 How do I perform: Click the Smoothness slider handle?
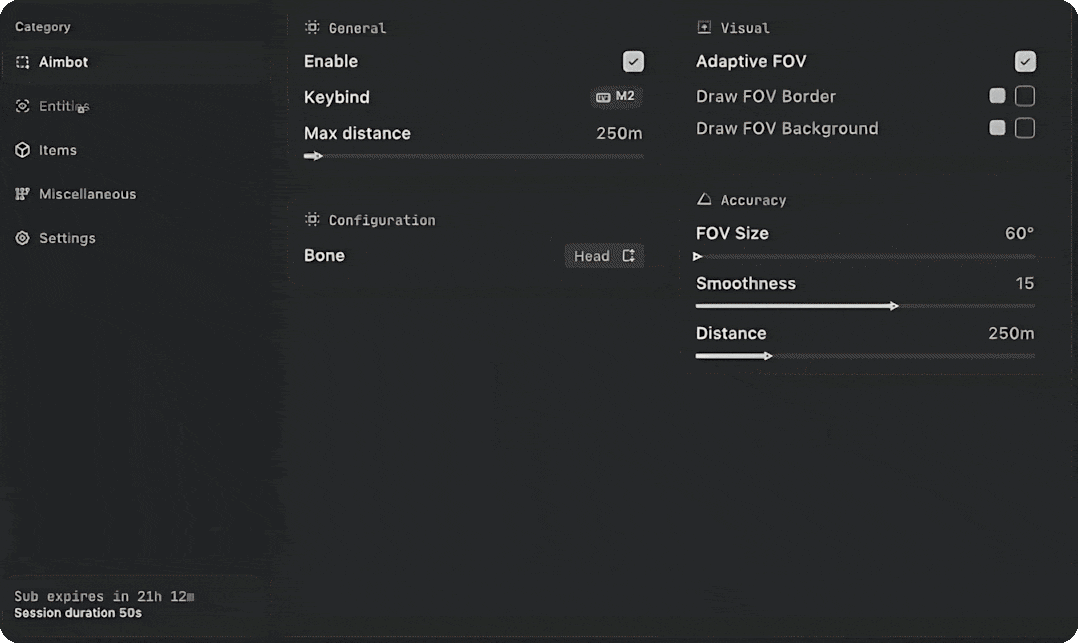coord(894,305)
